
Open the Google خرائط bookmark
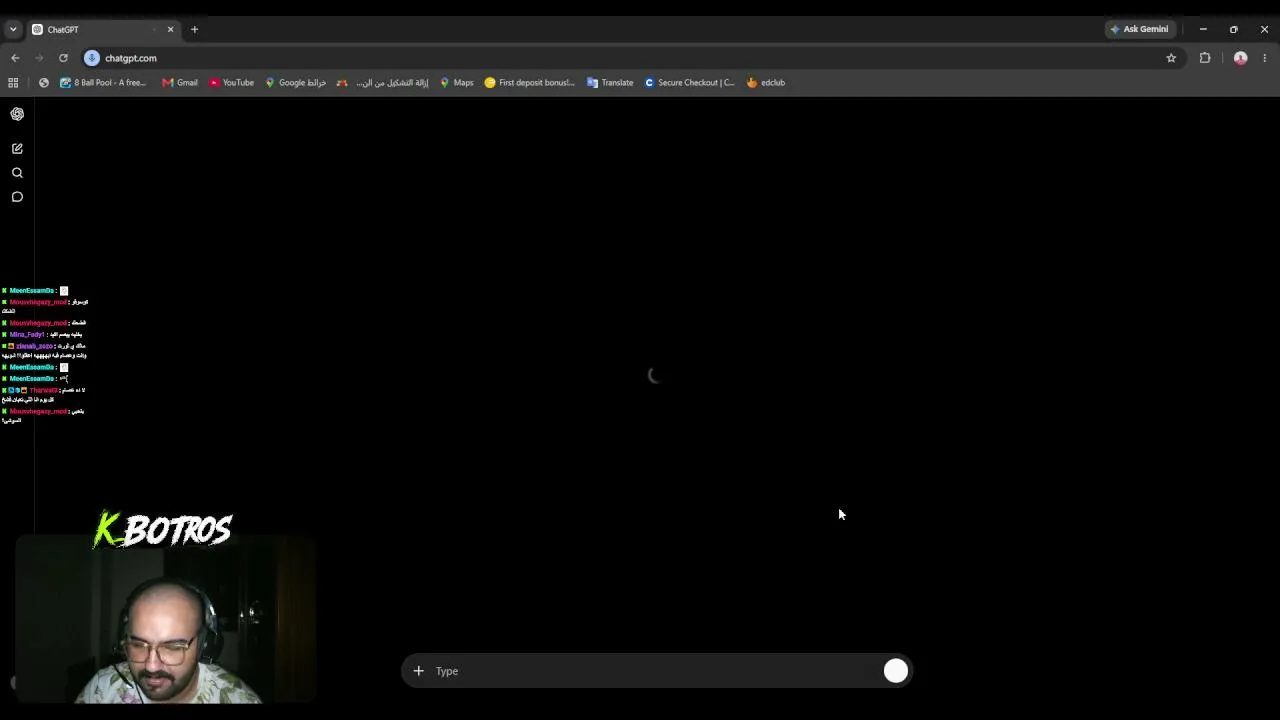pos(296,83)
